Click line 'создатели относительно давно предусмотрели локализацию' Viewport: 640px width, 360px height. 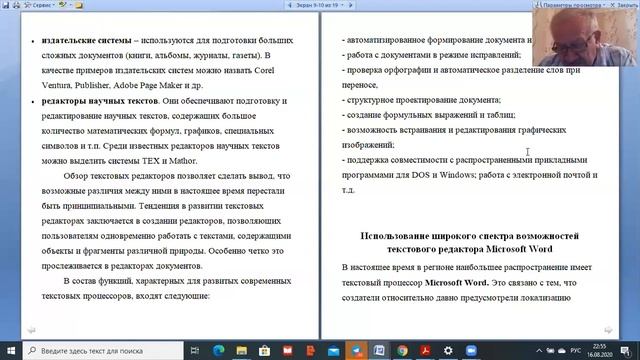[456, 298]
